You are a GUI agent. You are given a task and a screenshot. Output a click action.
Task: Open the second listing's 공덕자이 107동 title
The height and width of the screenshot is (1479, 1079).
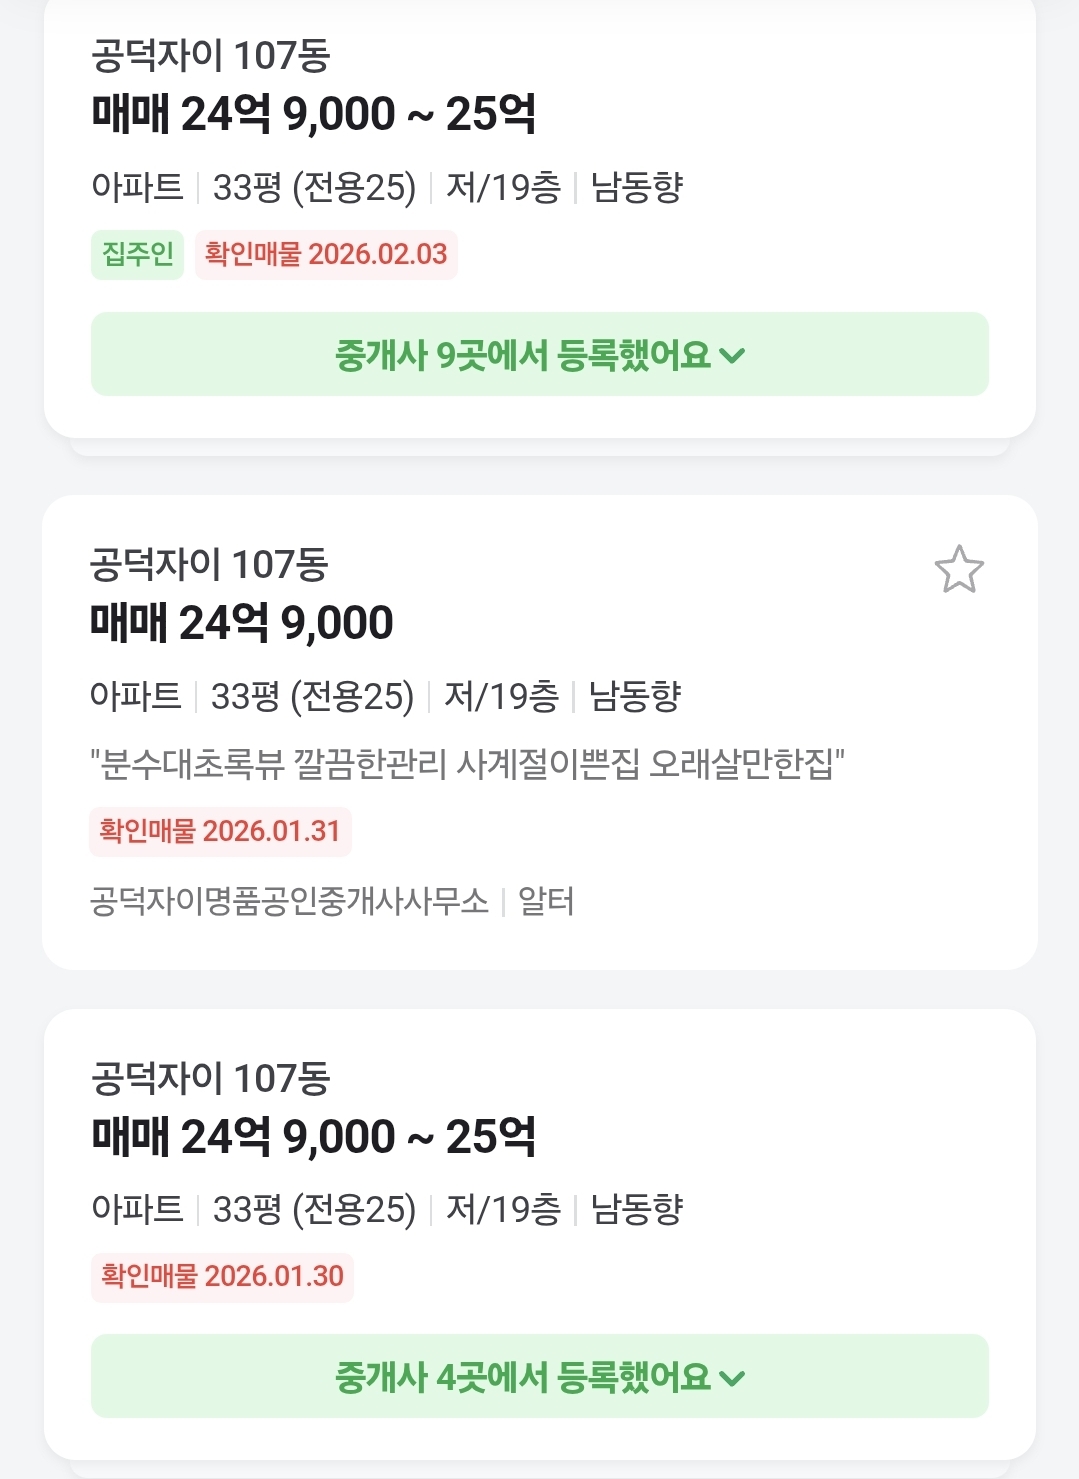click(x=209, y=565)
